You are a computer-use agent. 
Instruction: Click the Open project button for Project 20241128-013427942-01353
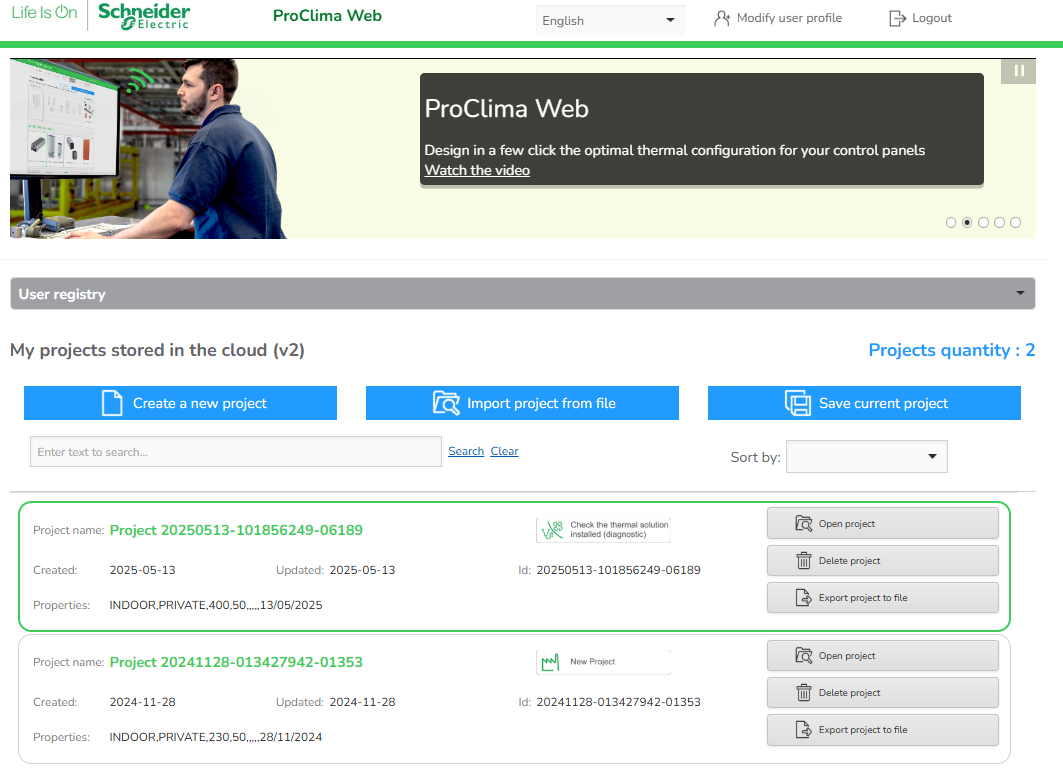883,656
